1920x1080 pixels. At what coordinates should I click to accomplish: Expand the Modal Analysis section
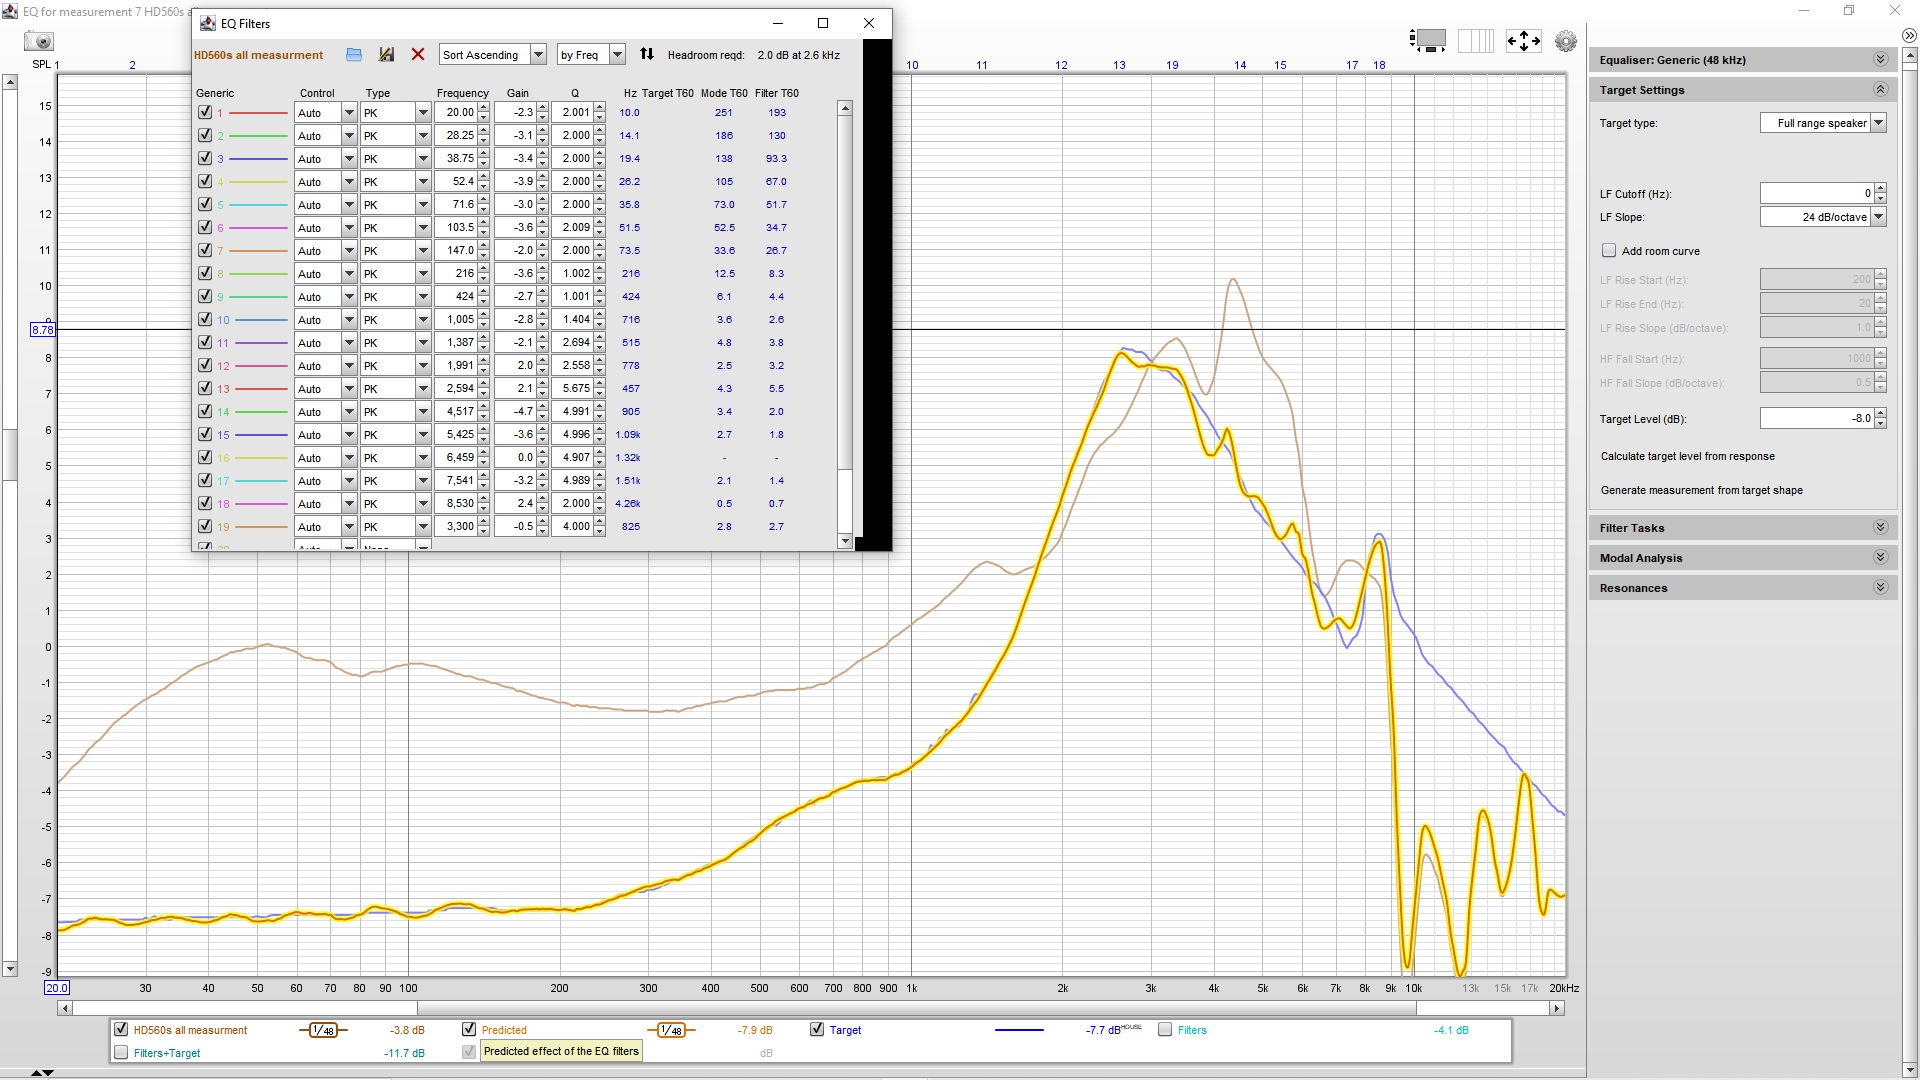tap(1880, 558)
